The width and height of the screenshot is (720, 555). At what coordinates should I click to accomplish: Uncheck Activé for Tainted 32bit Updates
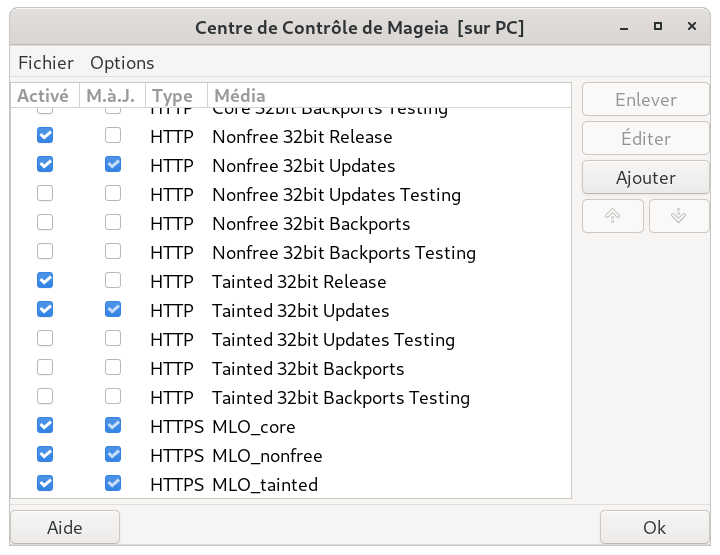[45, 309]
